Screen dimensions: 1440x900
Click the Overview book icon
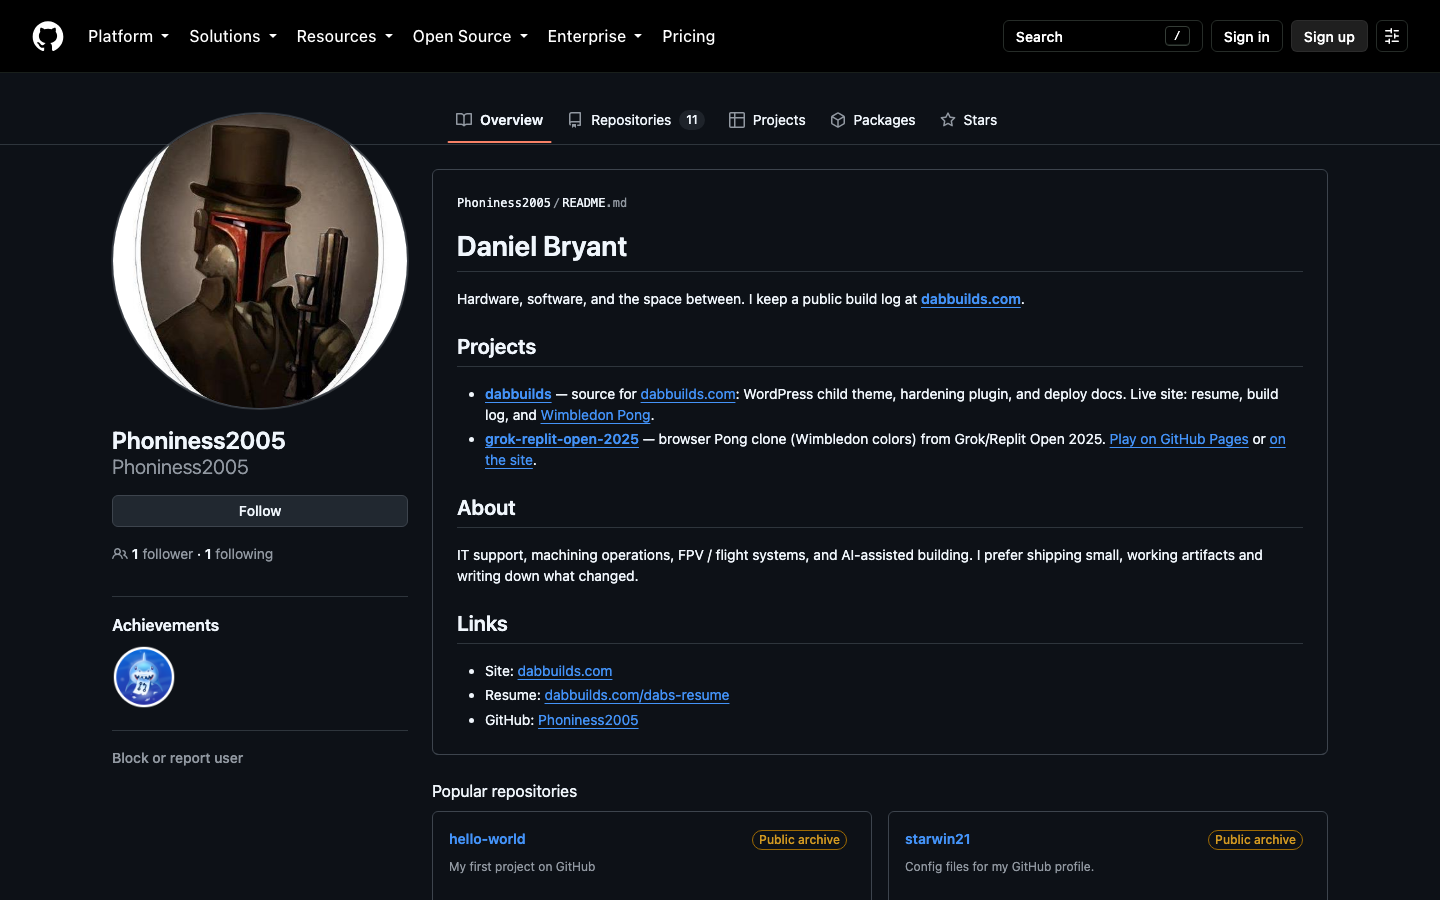tap(464, 120)
